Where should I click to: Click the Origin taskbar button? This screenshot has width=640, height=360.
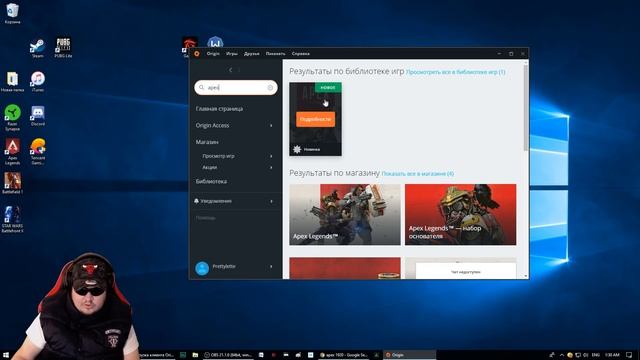[x=409, y=355]
